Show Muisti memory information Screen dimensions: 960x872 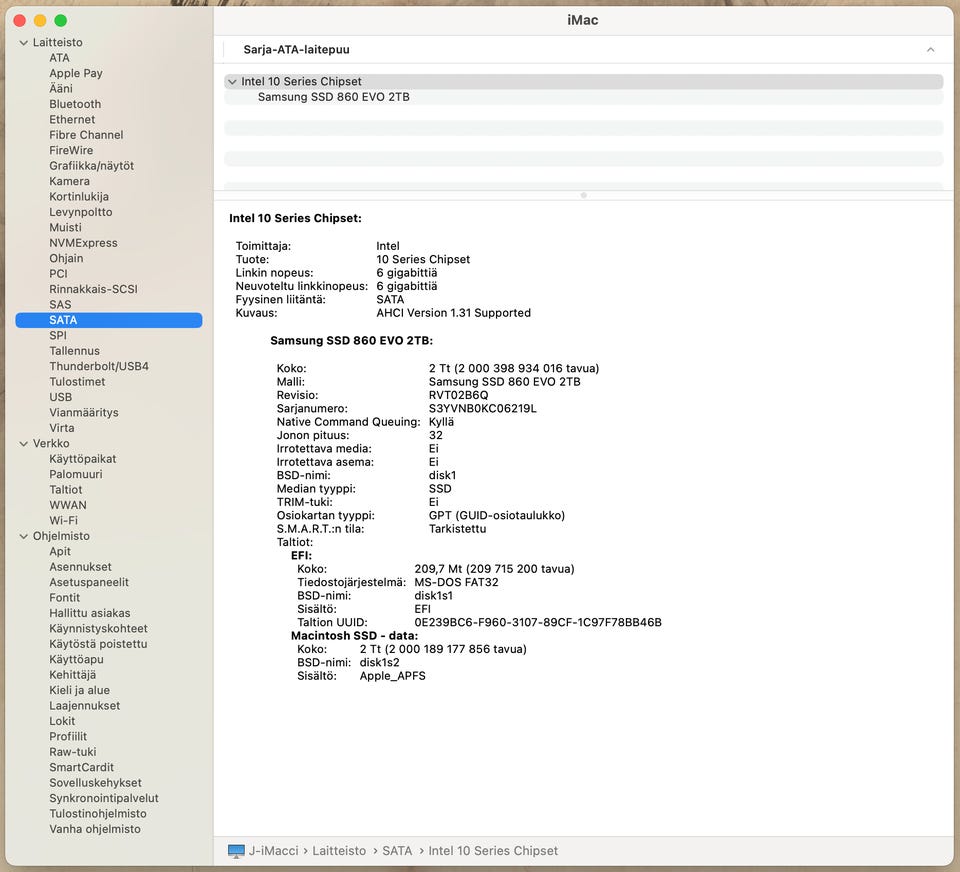(66, 227)
